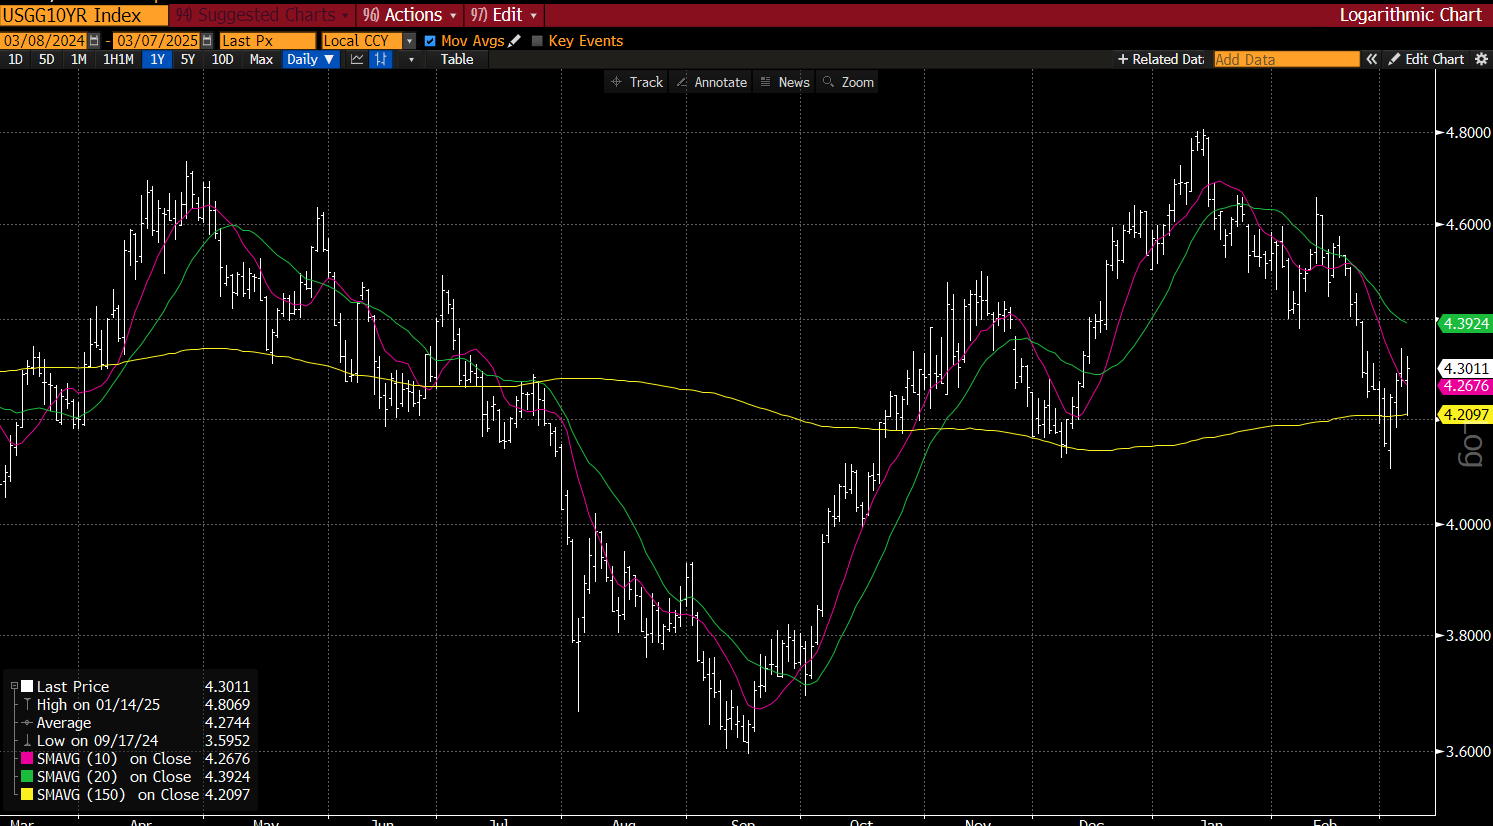The height and width of the screenshot is (826, 1493).
Task: Click 'SMAVG (150) on Close' legend label
Action: tap(118, 795)
